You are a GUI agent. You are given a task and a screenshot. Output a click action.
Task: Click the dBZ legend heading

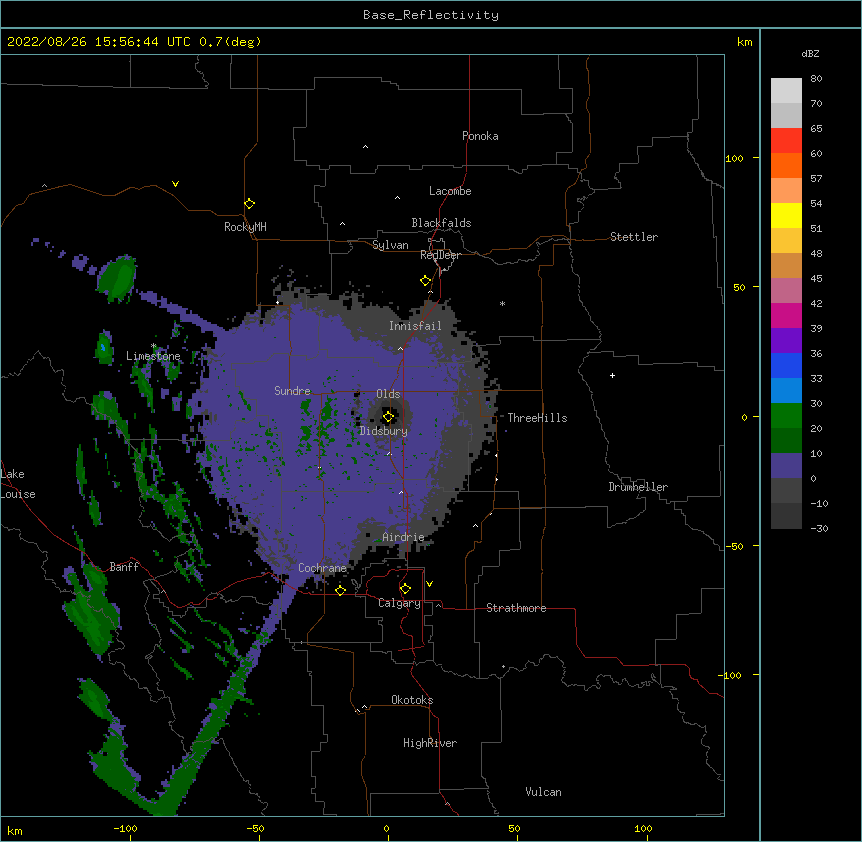(x=810, y=53)
